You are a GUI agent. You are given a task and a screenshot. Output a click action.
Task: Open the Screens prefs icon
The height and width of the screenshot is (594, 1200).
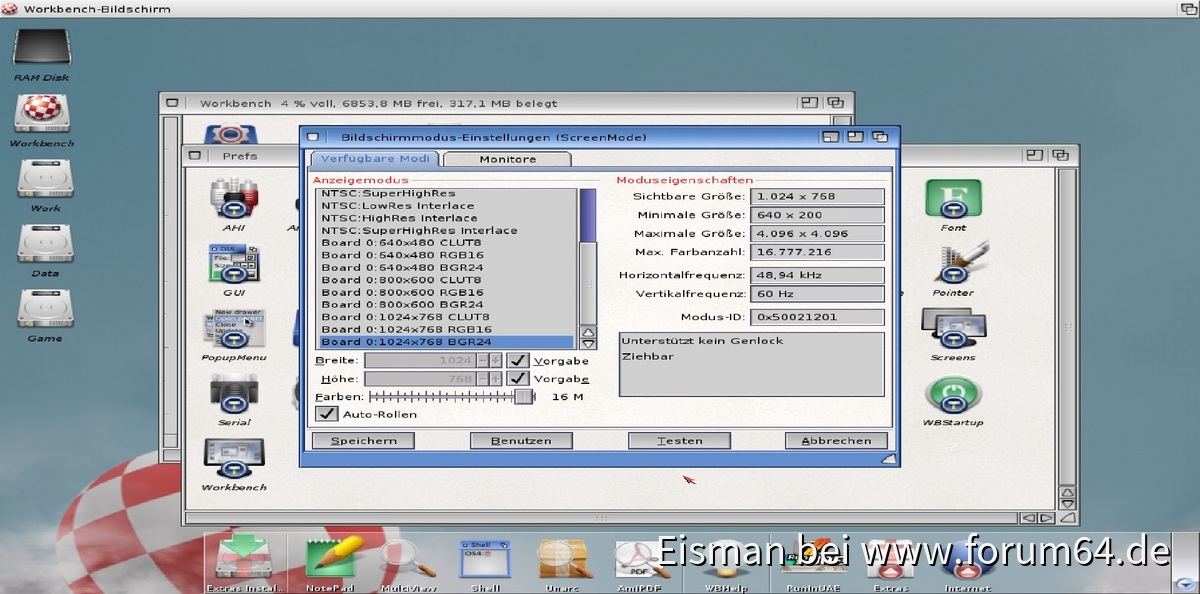[x=953, y=329]
